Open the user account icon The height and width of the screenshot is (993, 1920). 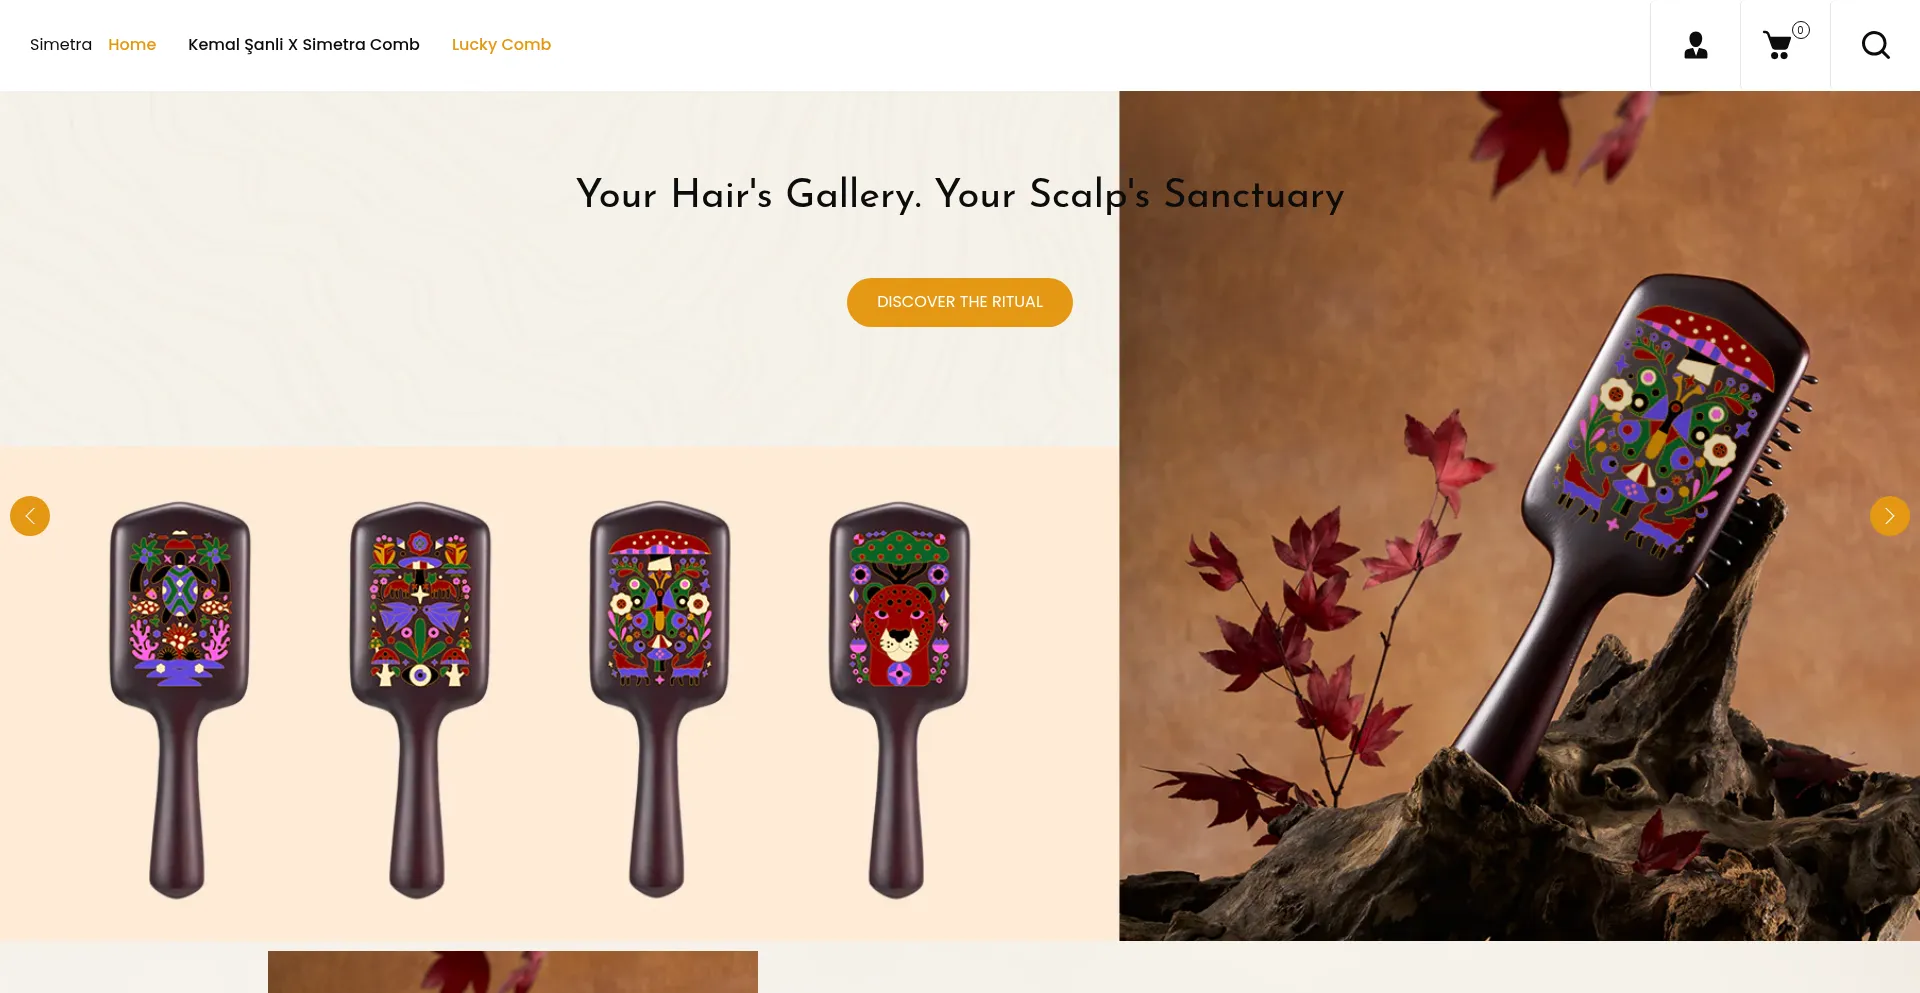tap(1695, 45)
